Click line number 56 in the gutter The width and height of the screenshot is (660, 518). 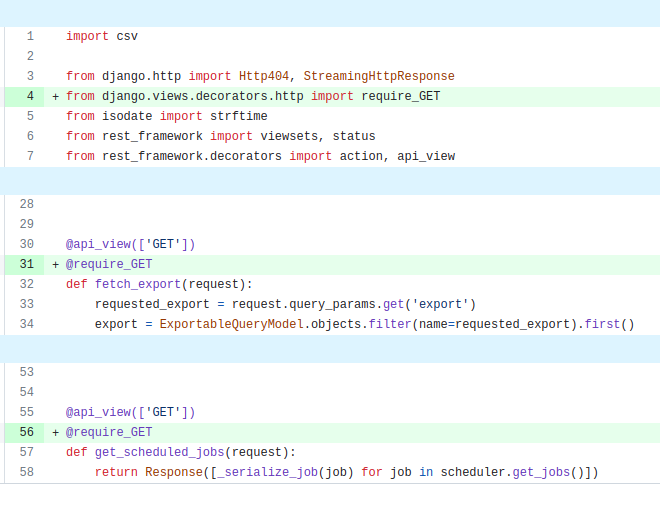(x=27, y=432)
